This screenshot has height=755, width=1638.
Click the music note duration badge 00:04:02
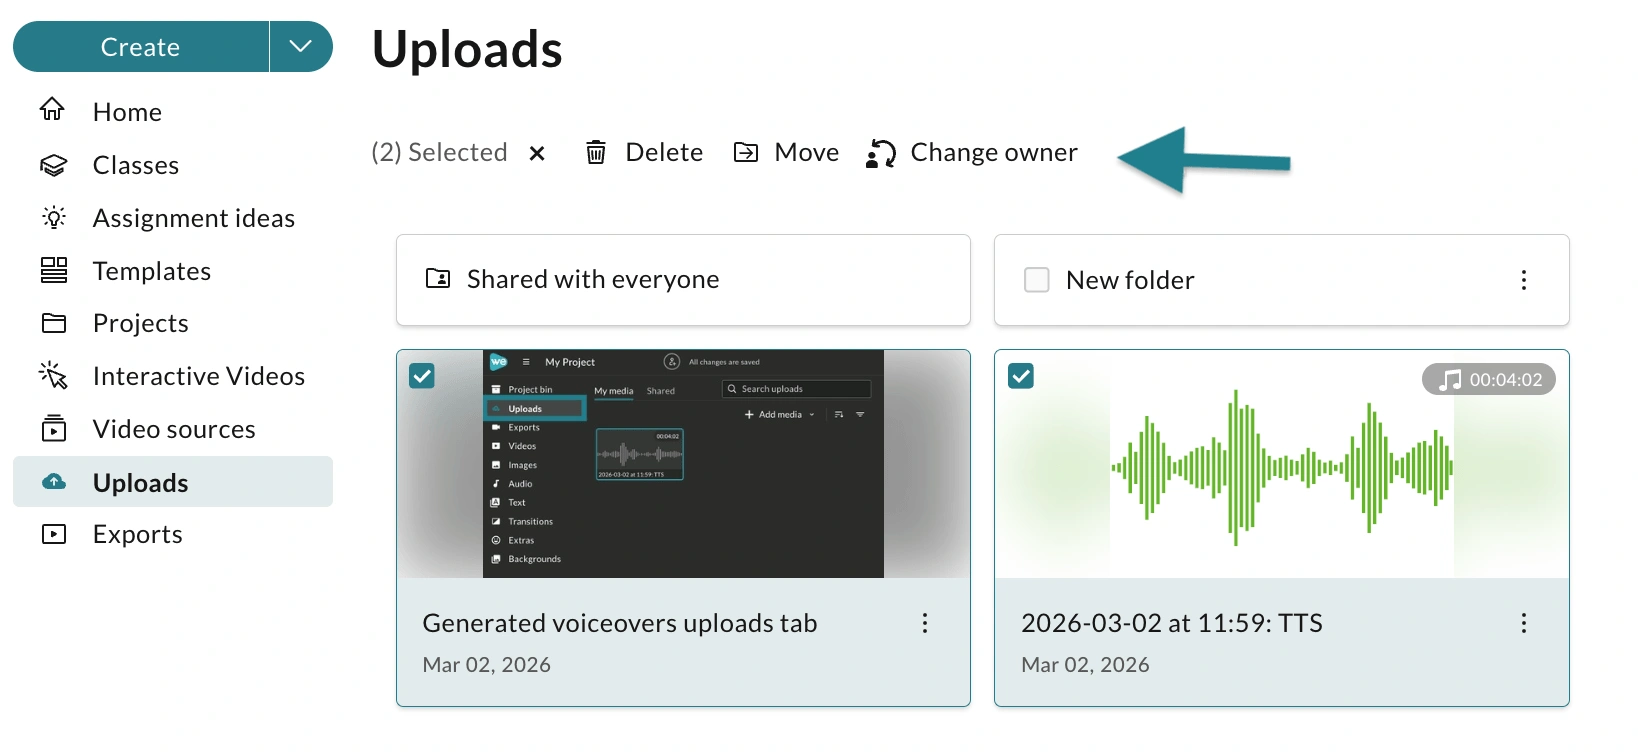[x=1489, y=379]
